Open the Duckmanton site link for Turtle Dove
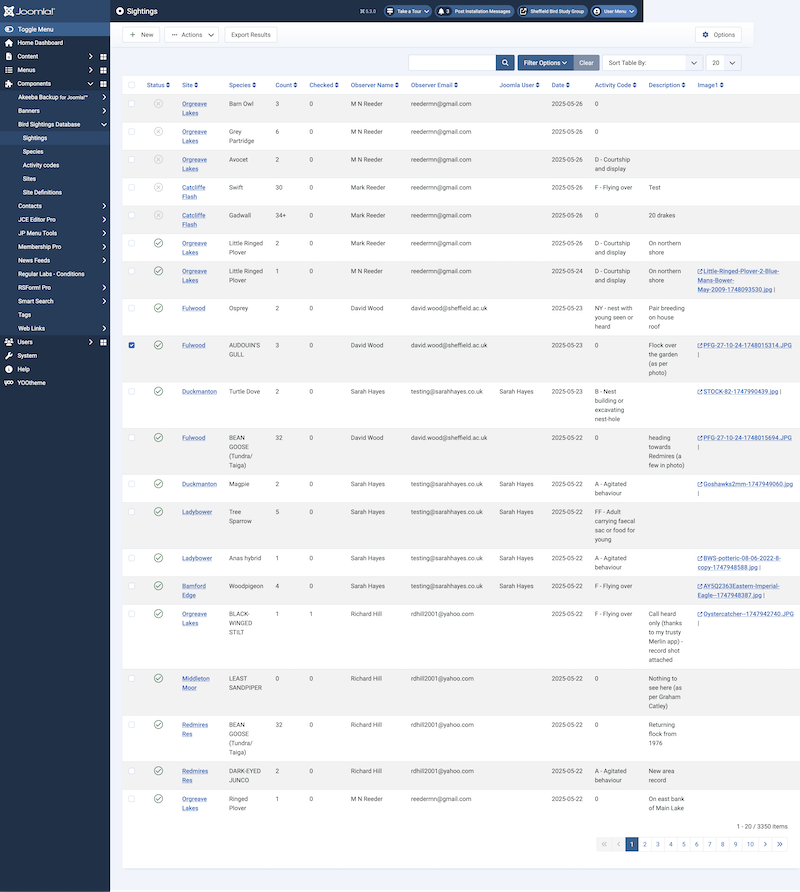This screenshot has height=892, width=800. coord(199,392)
